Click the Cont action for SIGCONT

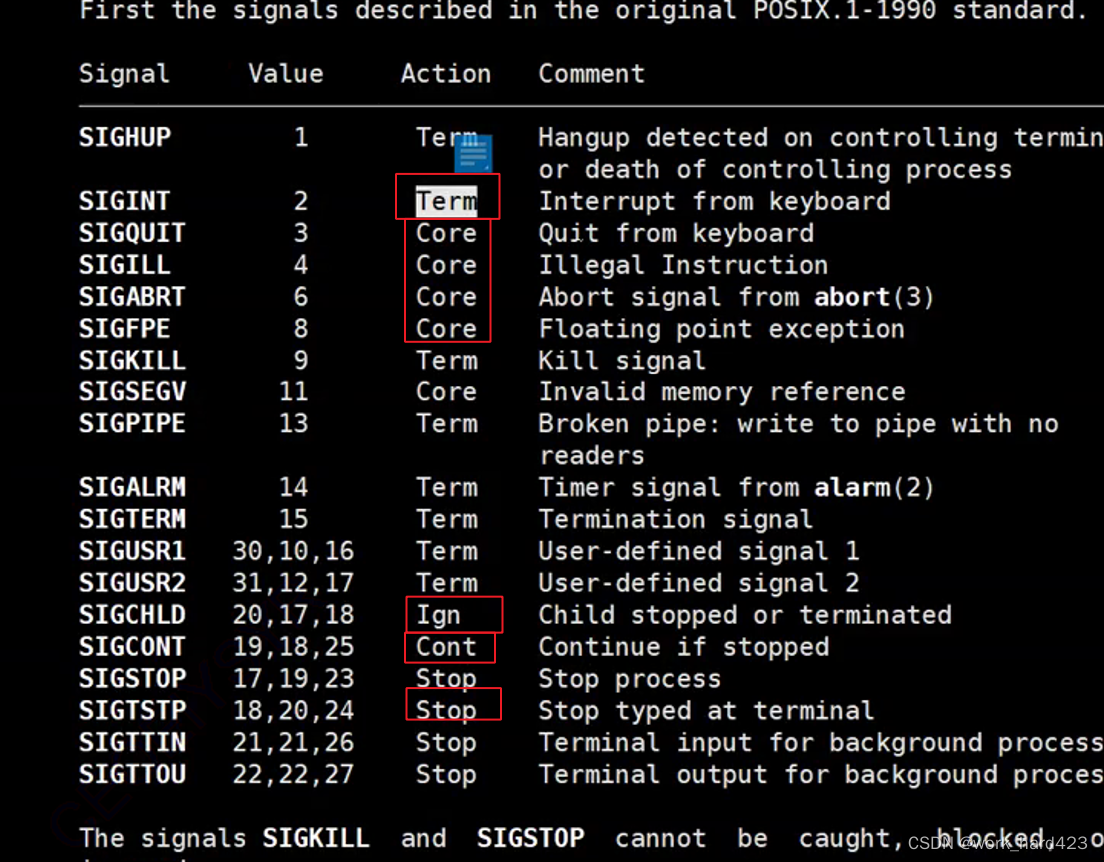coord(446,646)
